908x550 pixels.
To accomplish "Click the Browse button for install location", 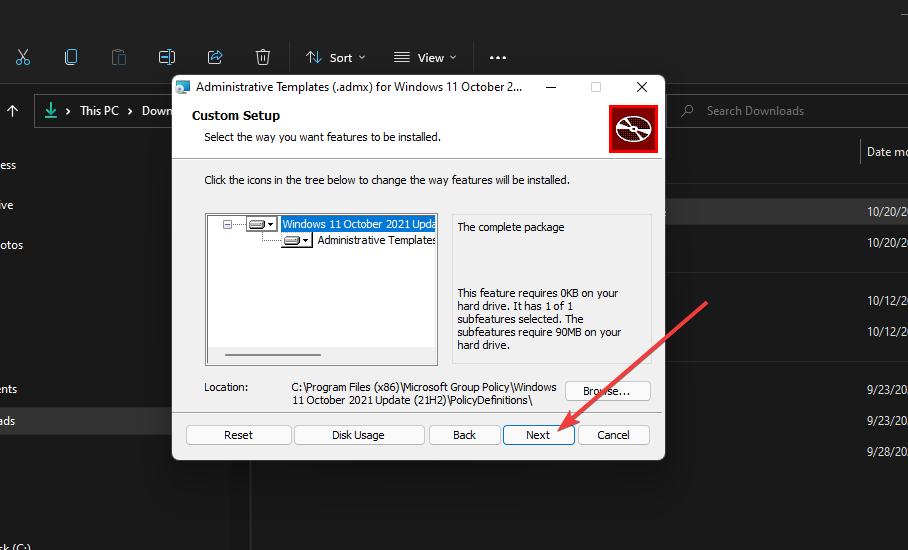I will pos(607,391).
